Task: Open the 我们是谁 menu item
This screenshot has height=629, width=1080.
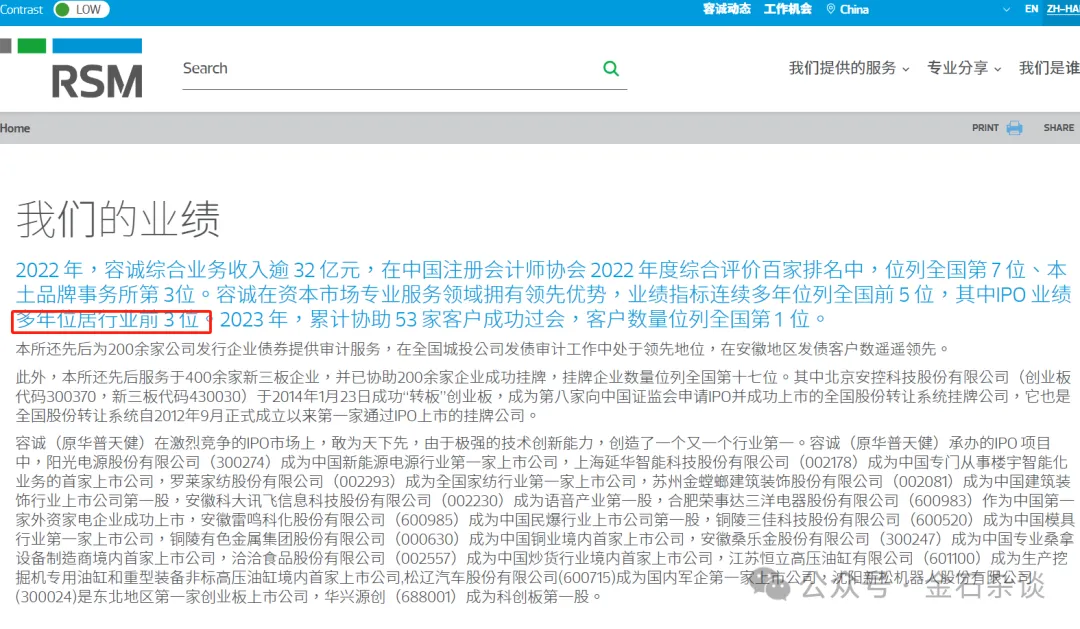Action: [1049, 68]
